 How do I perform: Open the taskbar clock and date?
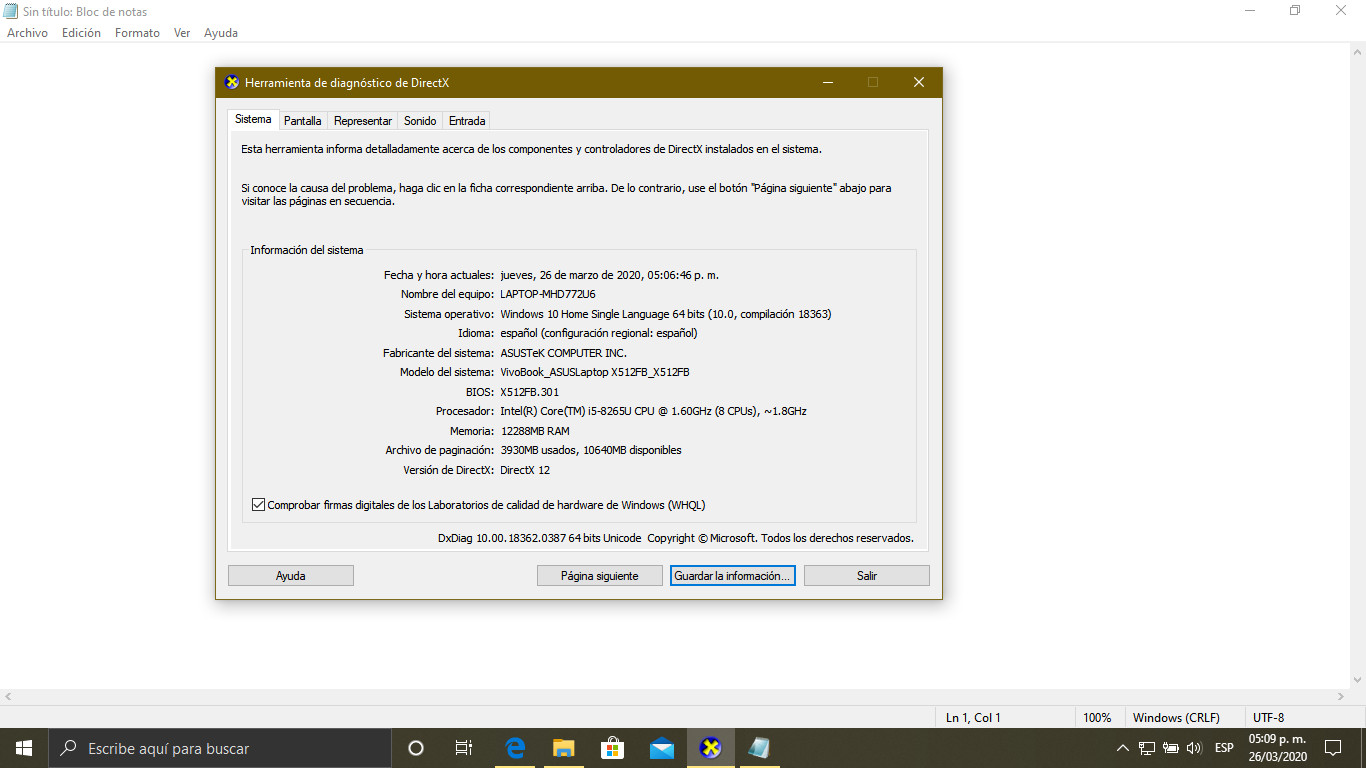coord(1277,748)
